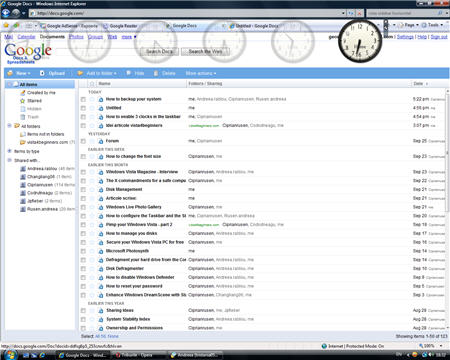The width and height of the screenshot is (450, 360).
Task: Open the Tools menu
Action: point(433,25)
